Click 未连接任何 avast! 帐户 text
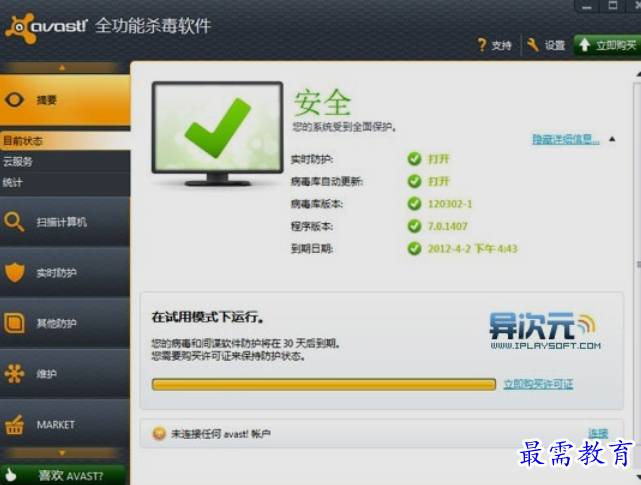 pos(221,433)
